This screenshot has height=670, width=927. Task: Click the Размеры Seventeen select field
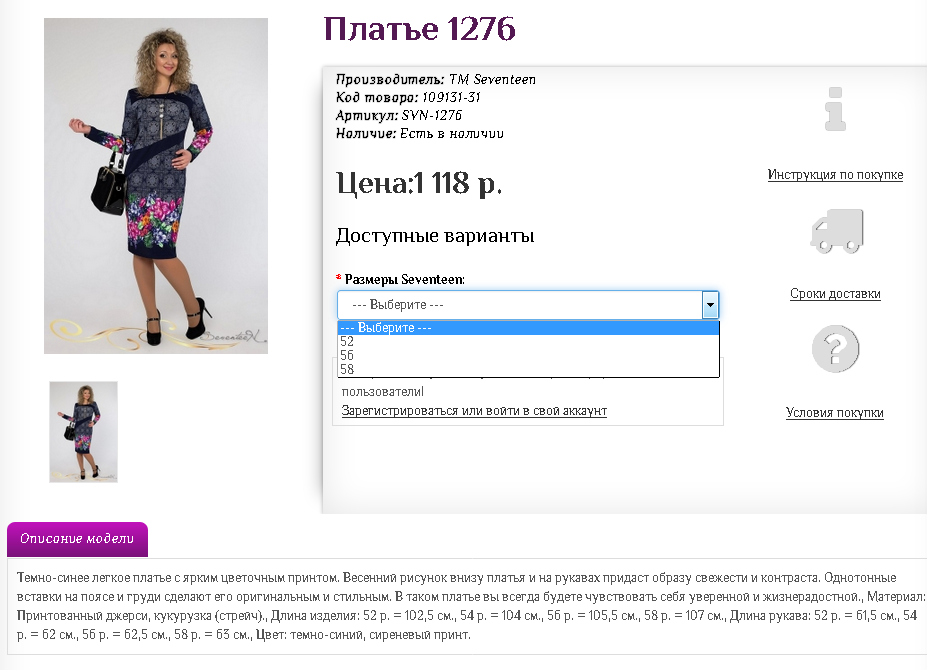pyautogui.click(x=528, y=305)
